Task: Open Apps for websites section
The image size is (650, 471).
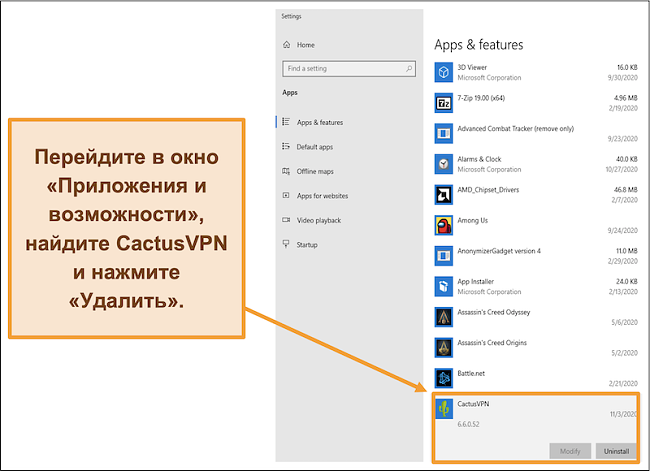Action: click(323, 196)
